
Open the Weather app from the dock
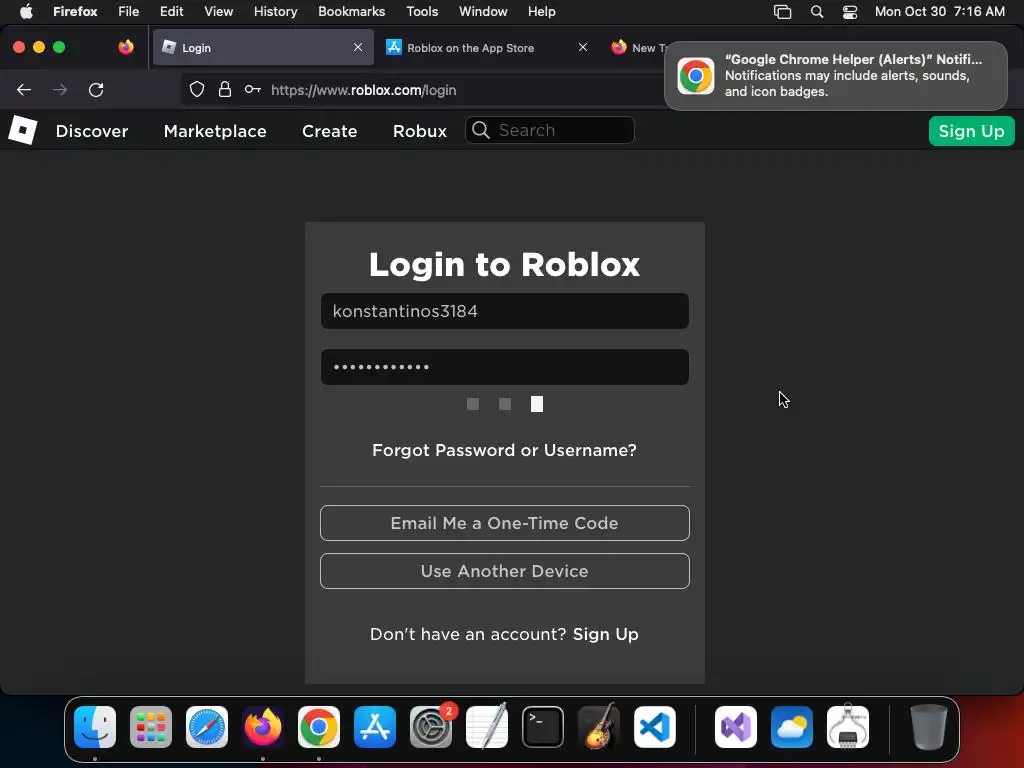(x=792, y=727)
